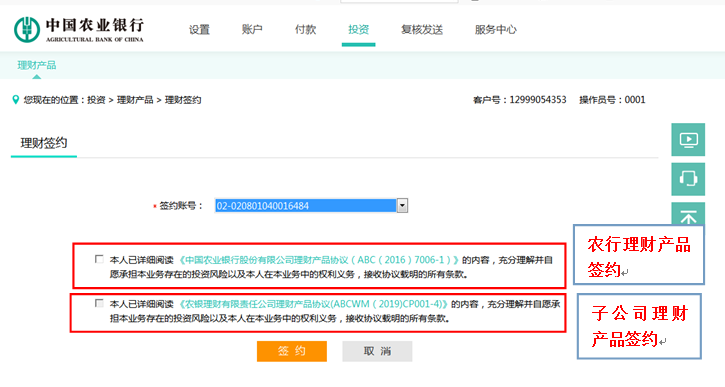This screenshot has width=725, height=387.
Task: Click the 签约账号 field label
Action: coord(181,206)
